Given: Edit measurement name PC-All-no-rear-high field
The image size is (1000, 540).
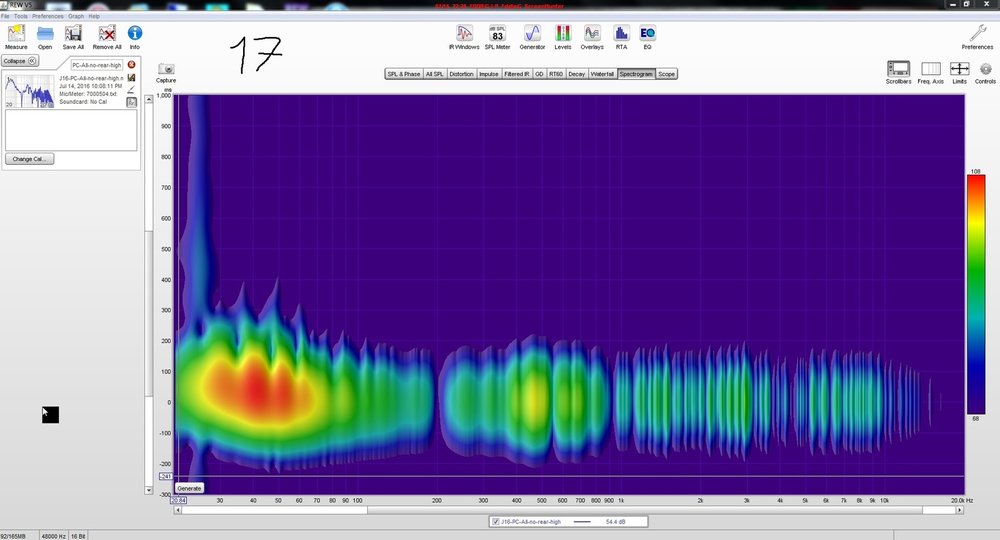Looking at the screenshot, I should click(96, 65).
